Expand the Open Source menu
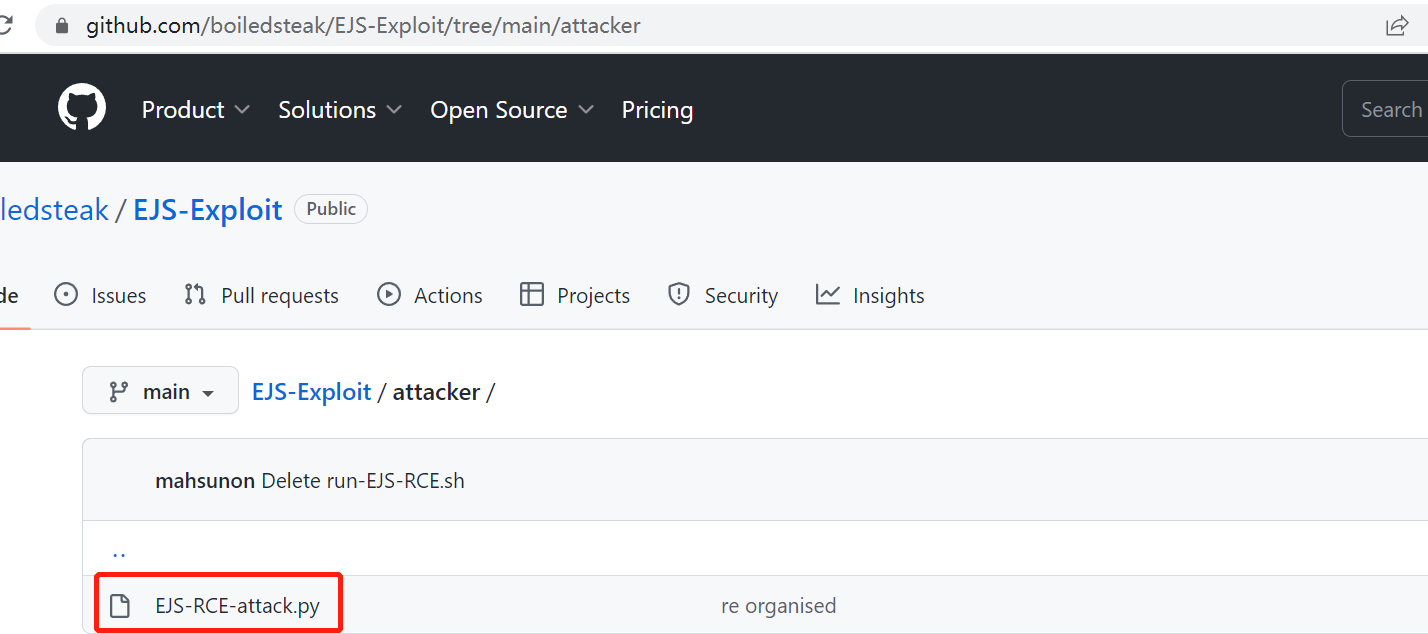1428x634 pixels. click(512, 110)
